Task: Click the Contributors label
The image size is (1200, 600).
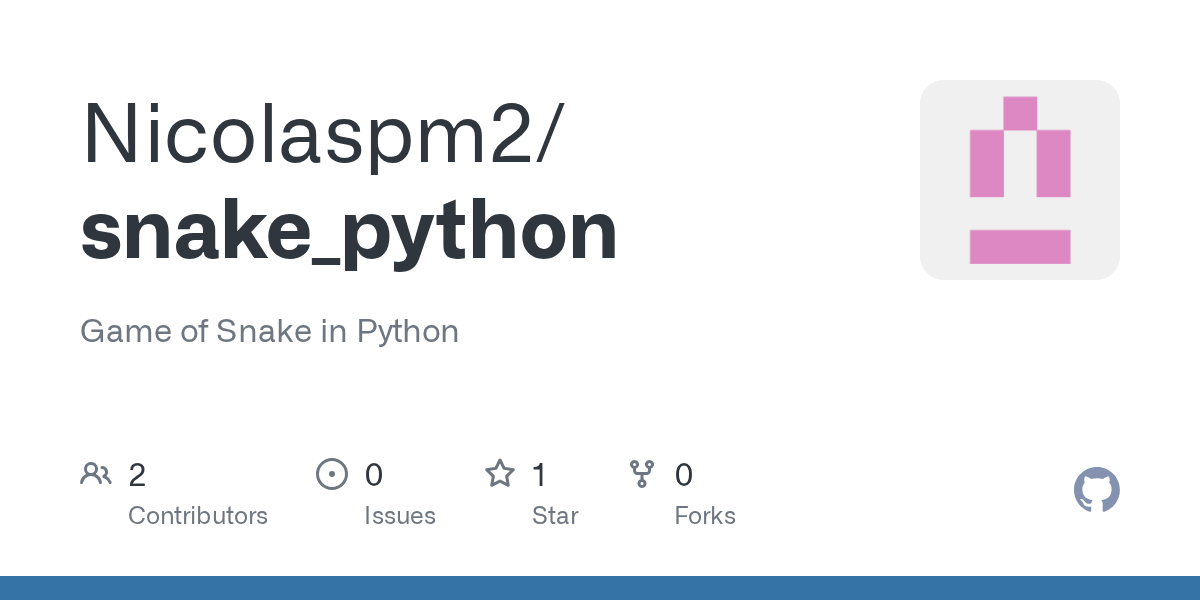Action: coord(198,516)
